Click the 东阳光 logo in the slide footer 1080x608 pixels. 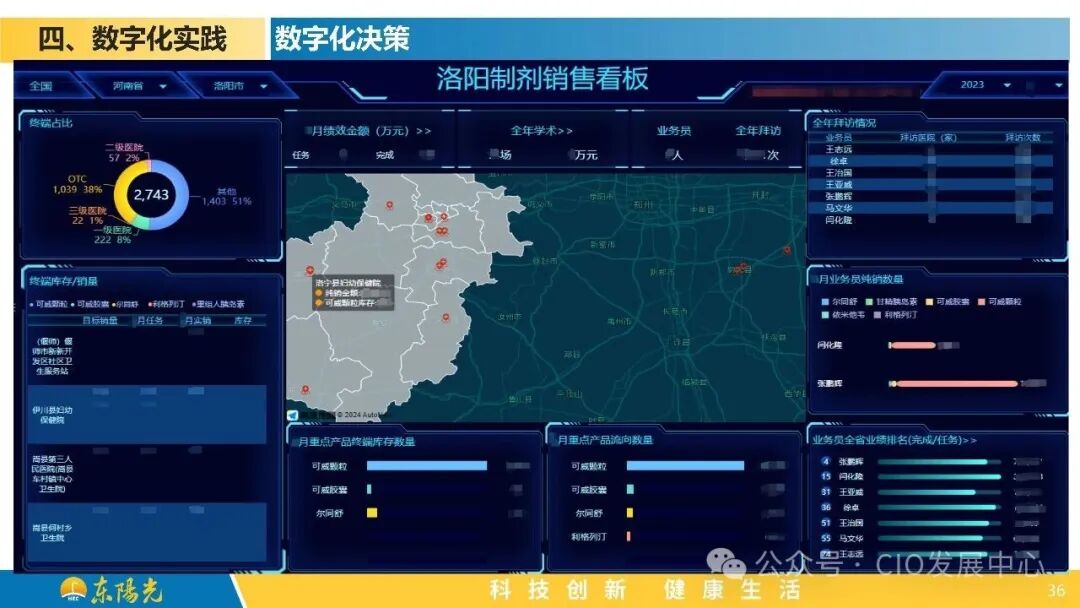(x=112, y=590)
